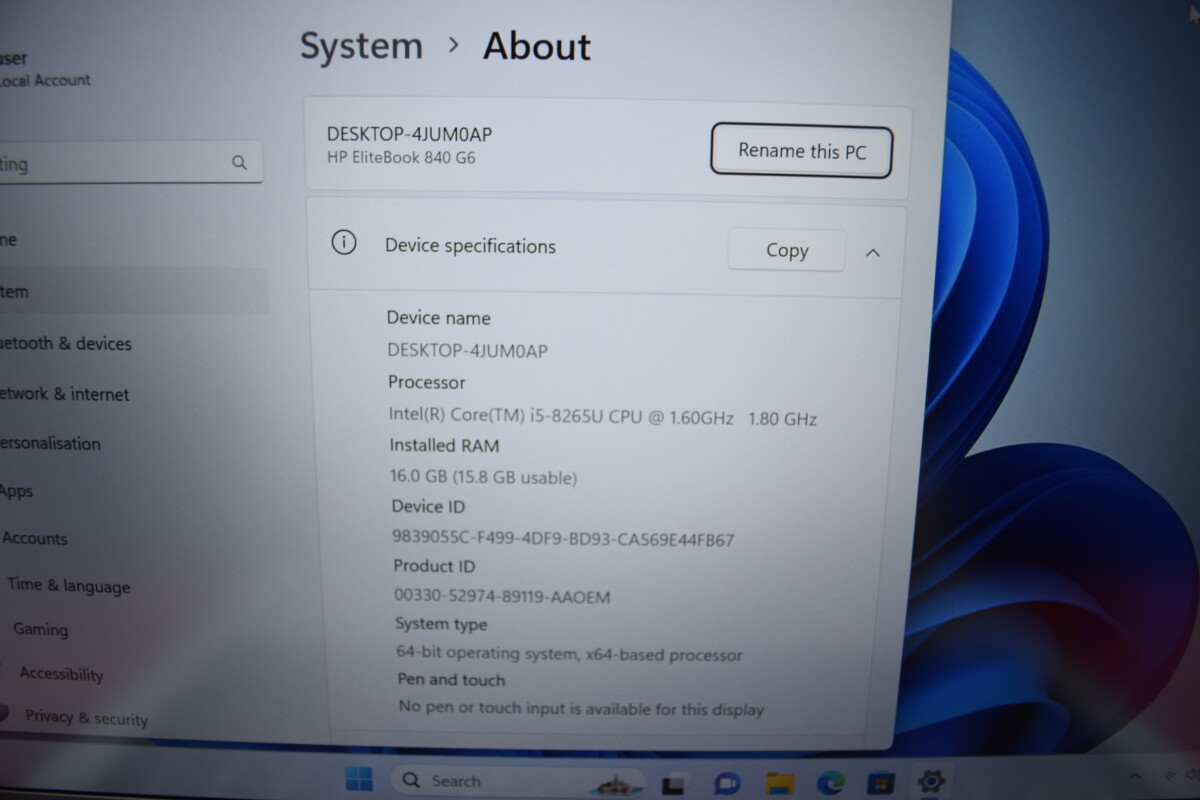This screenshot has height=800, width=1200.
Task: Click the '64-bit operating system' value
Action: [x=569, y=654]
